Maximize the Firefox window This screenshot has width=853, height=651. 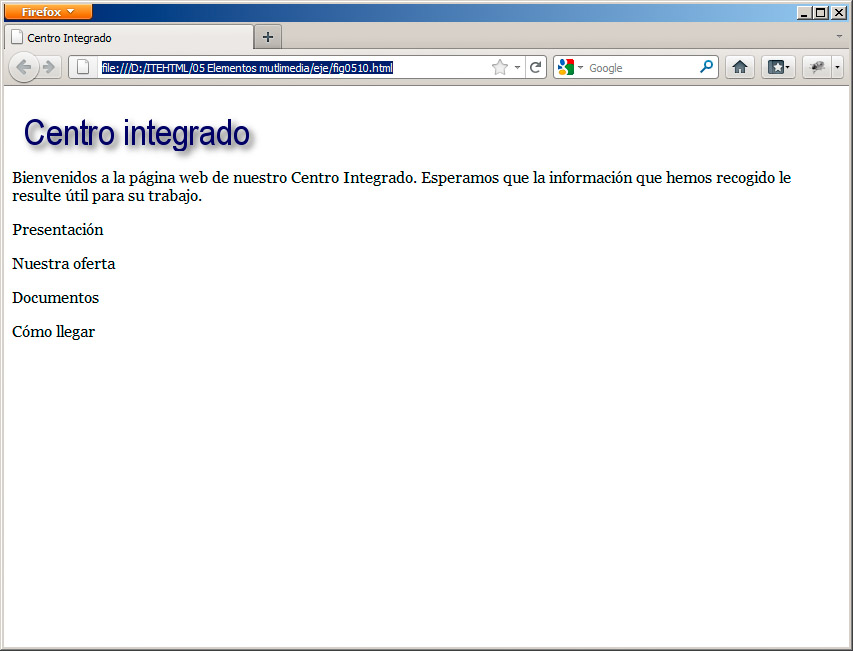tap(821, 13)
